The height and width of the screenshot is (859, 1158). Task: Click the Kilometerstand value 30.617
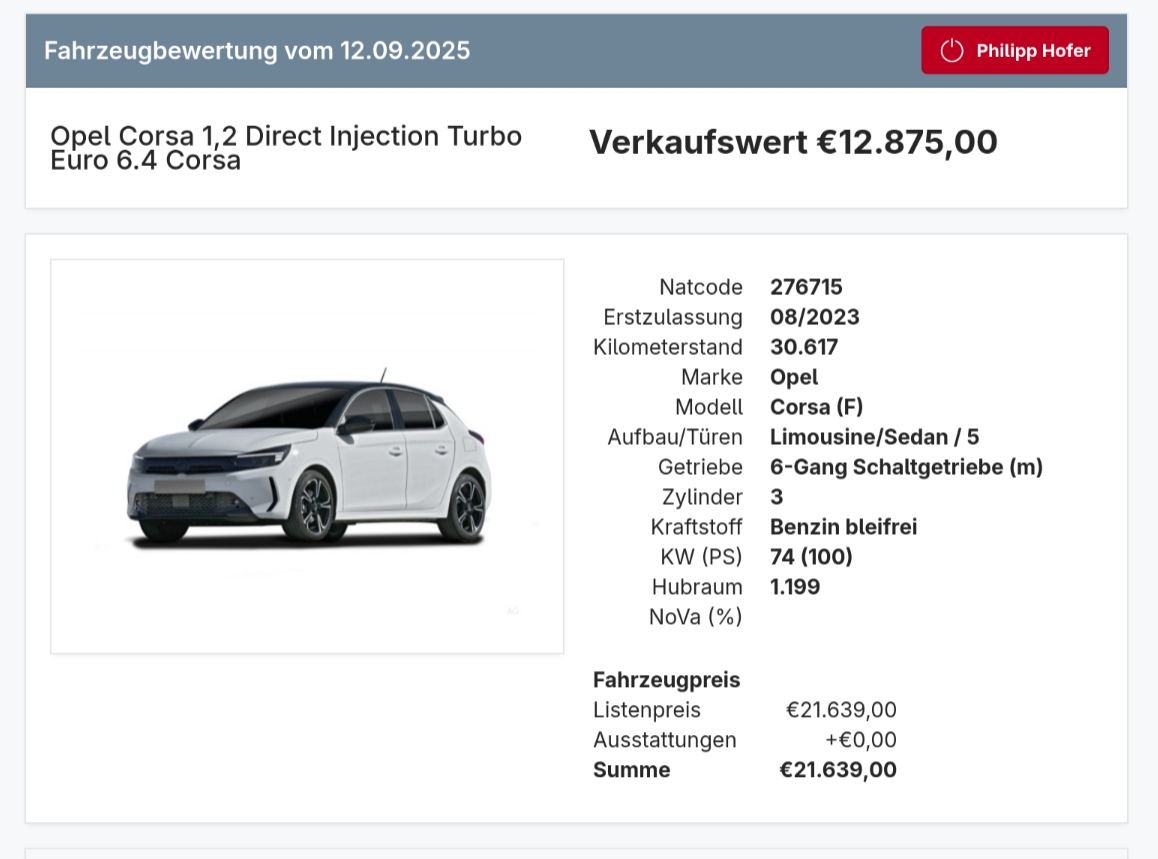pyautogui.click(x=804, y=347)
